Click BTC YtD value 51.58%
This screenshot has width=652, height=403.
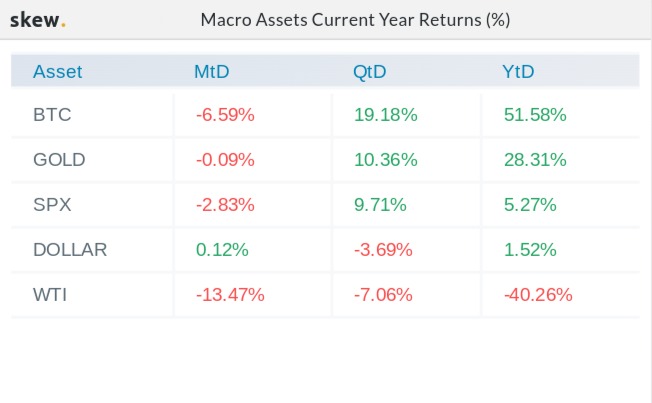pyautogui.click(x=534, y=115)
